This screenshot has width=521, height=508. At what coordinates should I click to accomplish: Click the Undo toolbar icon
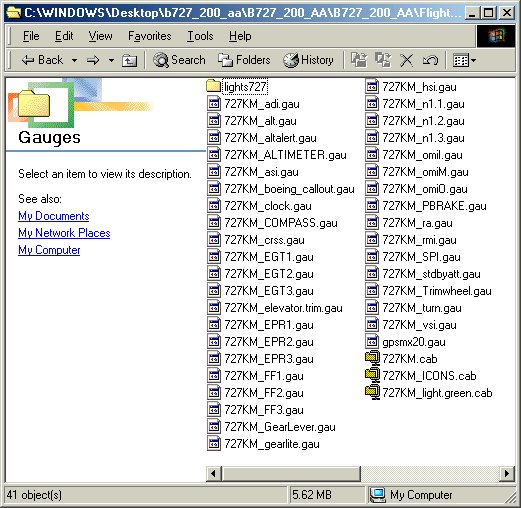430,60
